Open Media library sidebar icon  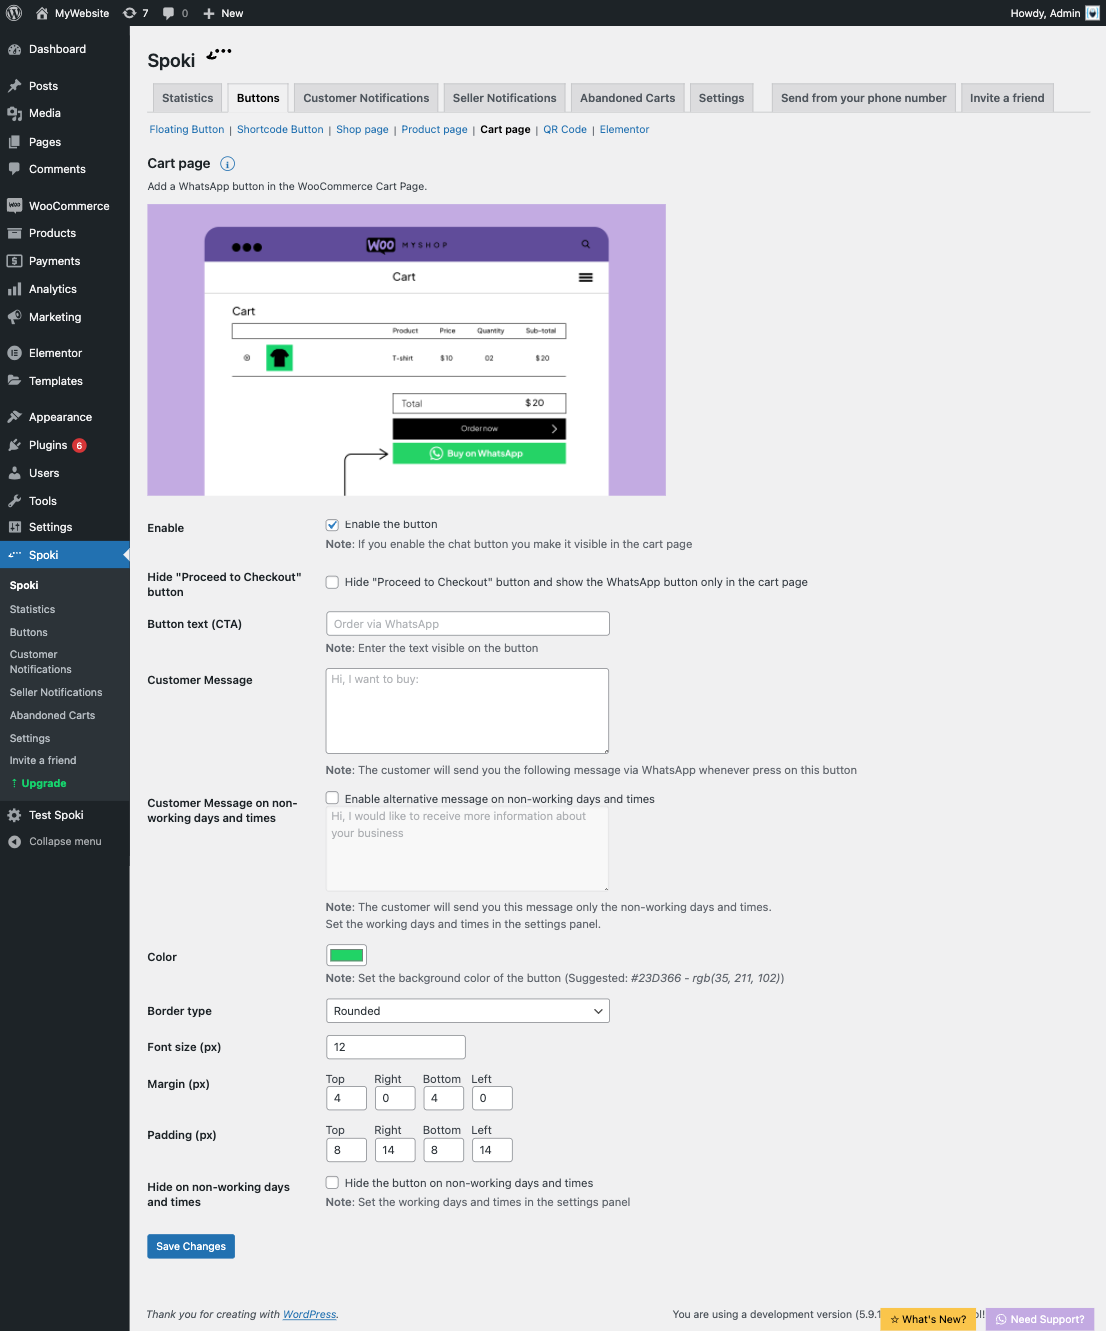point(14,113)
